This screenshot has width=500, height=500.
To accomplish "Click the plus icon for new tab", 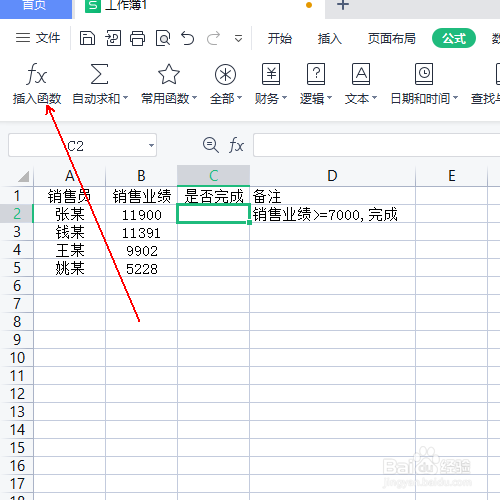I will (x=343, y=5).
